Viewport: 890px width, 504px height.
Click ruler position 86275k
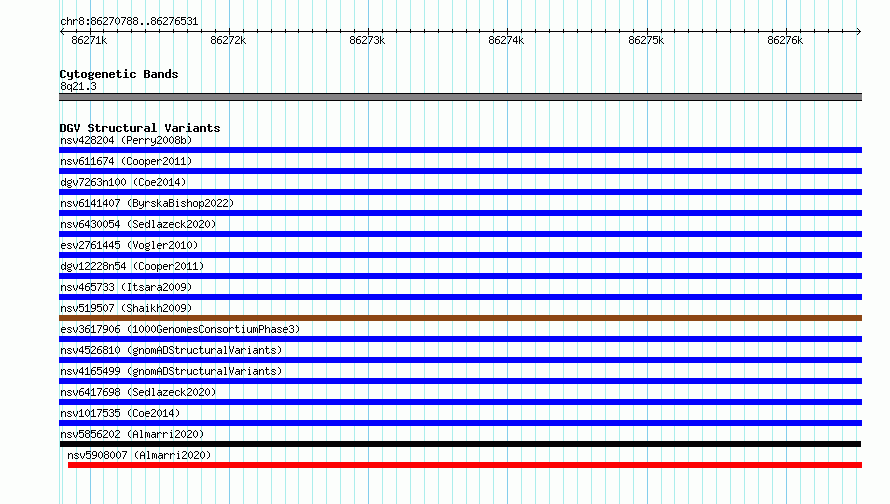coord(646,40)
